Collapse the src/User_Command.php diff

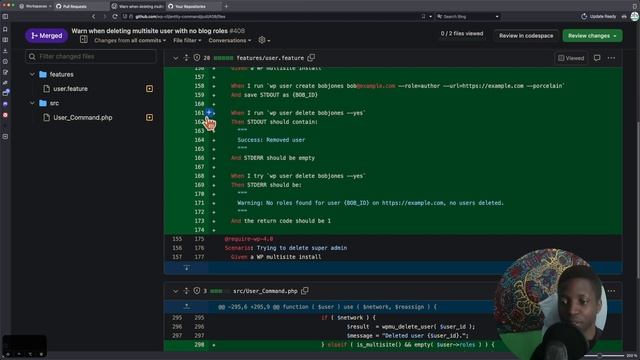(176, 291)
